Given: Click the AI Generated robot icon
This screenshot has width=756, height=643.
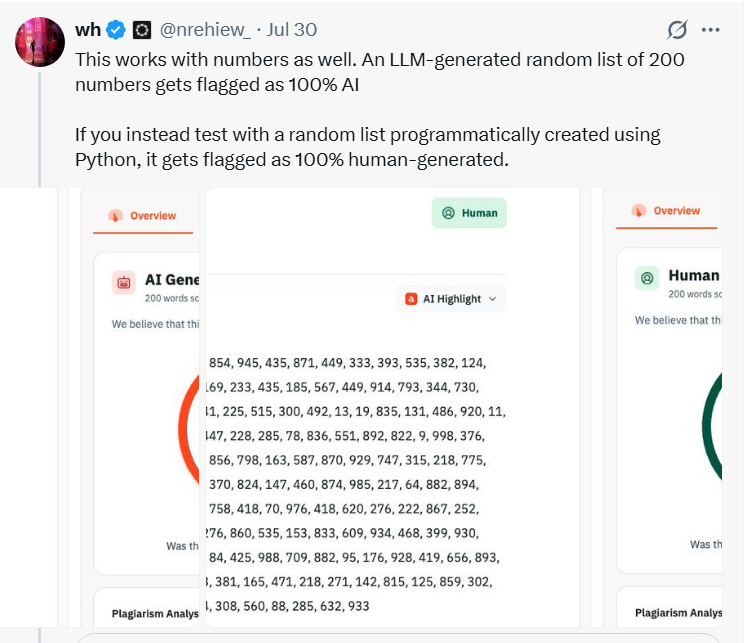Looking at the screenshot, I should (x=124, y=282).
